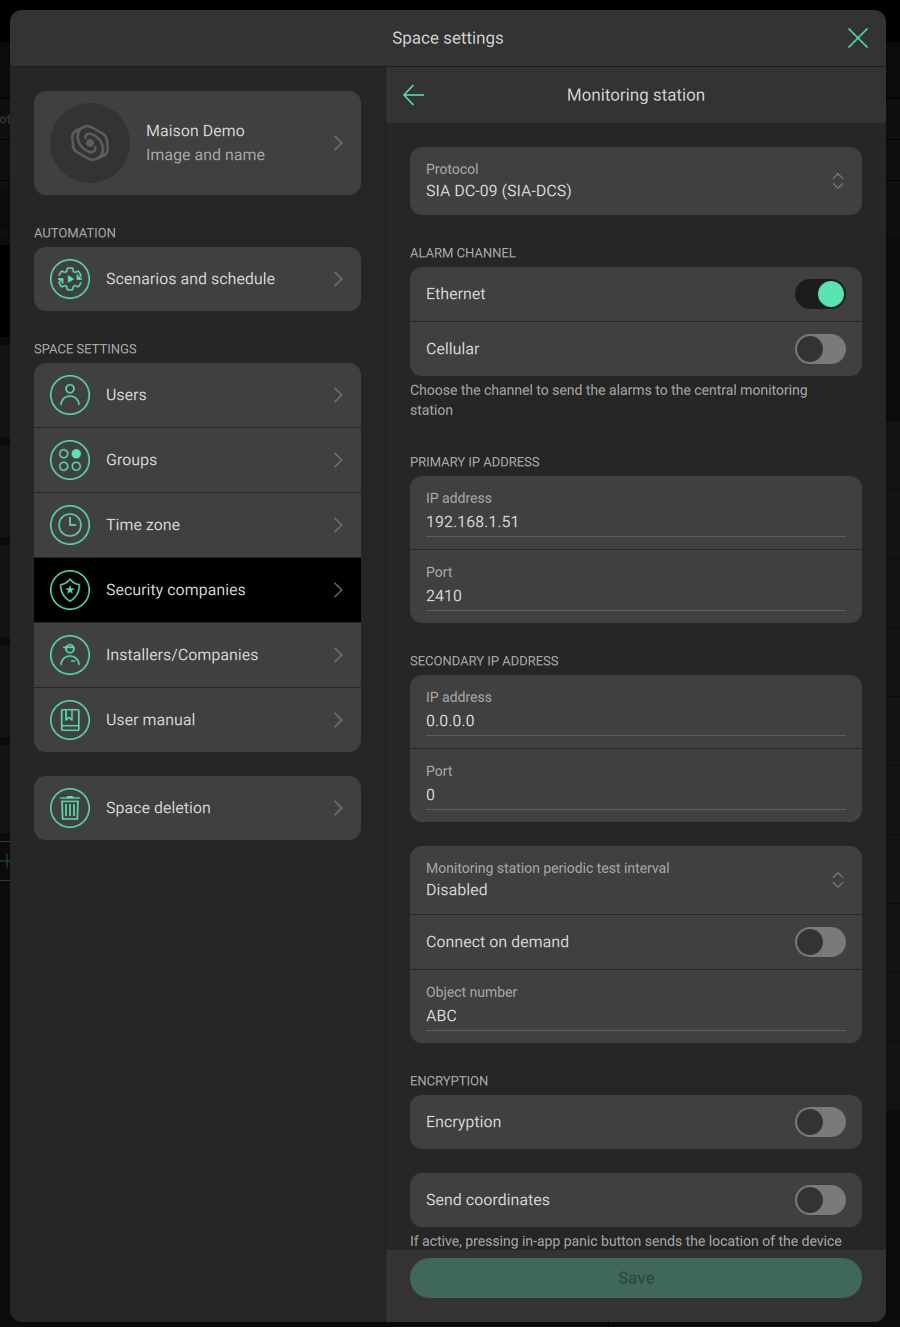
Task: Open Monitoring station periodic test interval dropdown
Action: tap(636, 880)
